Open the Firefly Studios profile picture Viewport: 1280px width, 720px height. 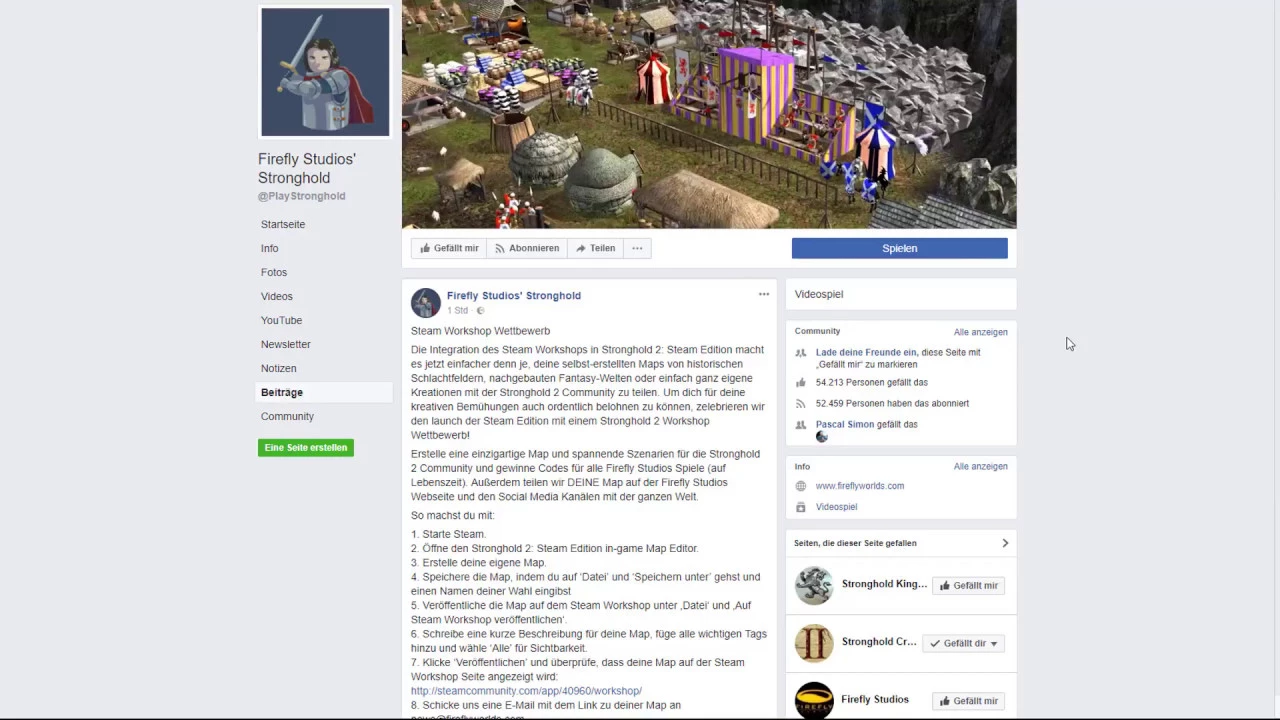pos(325,72)
